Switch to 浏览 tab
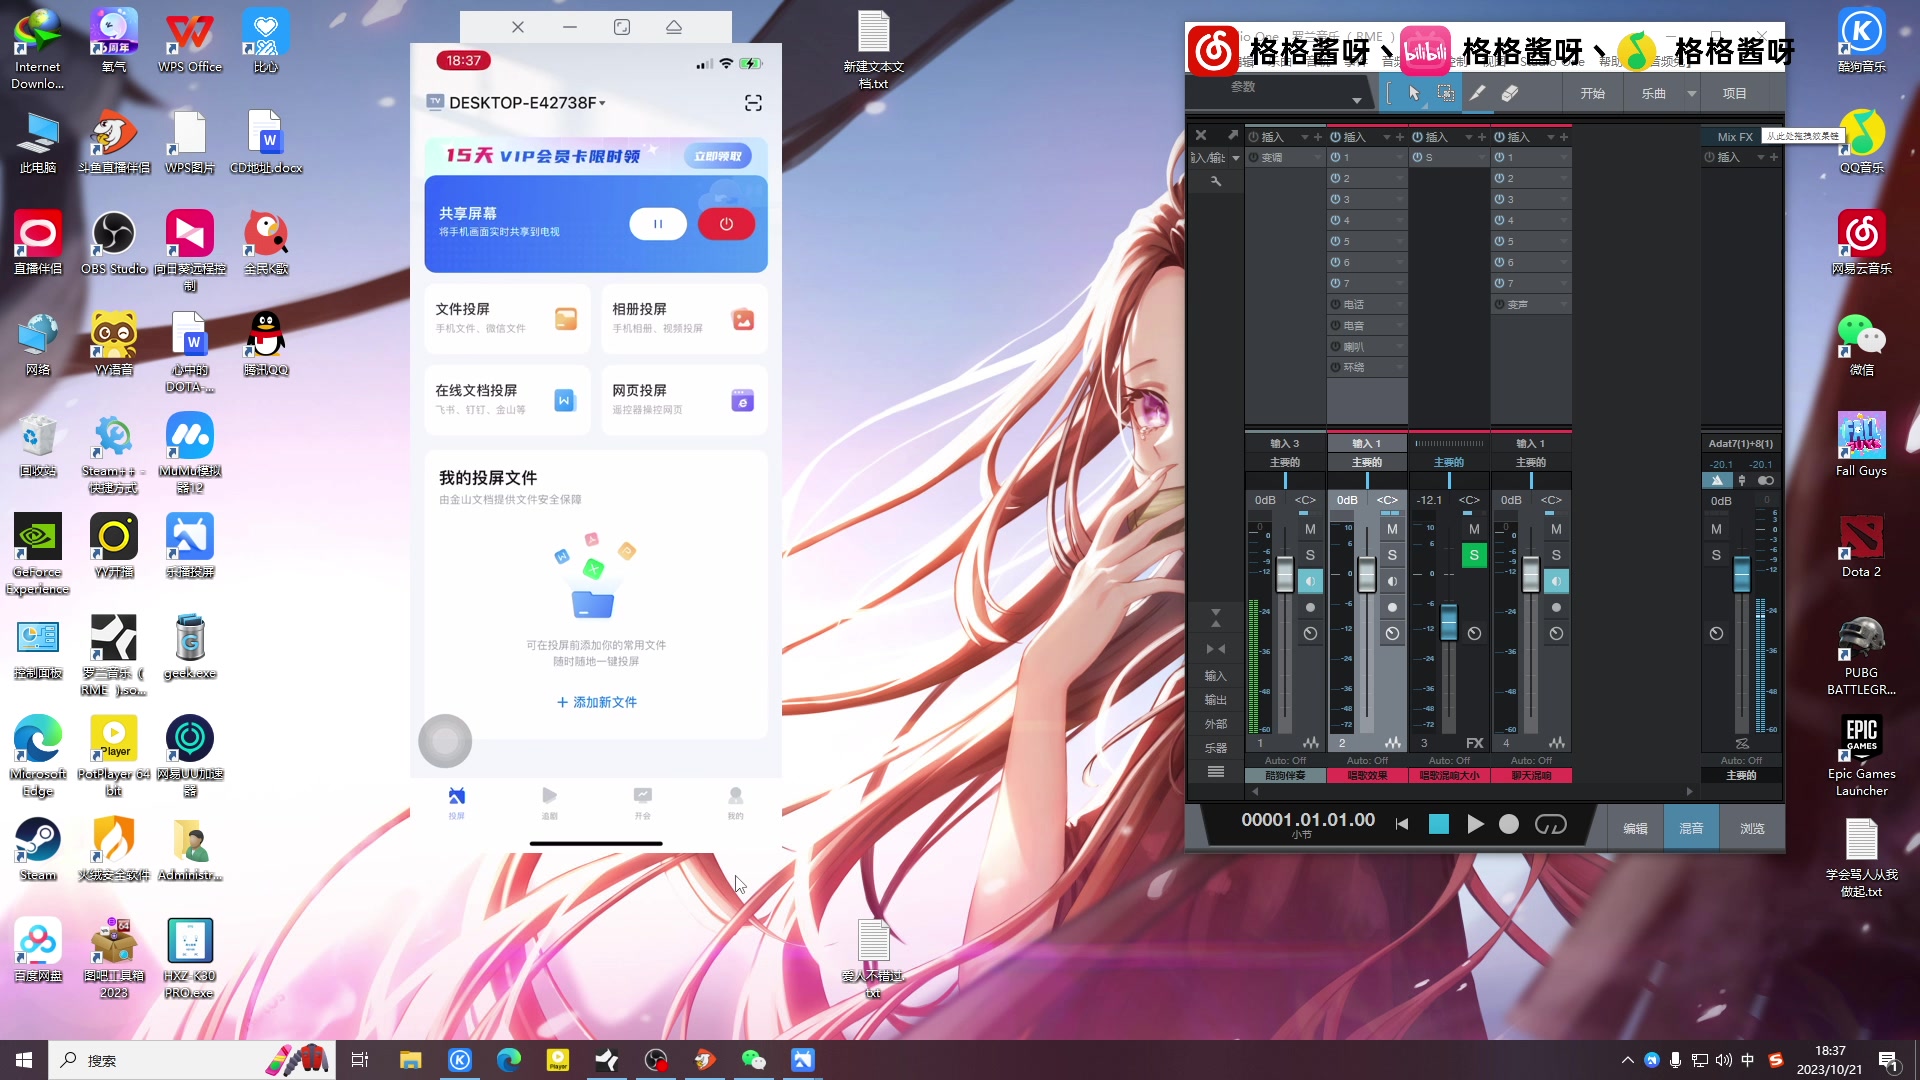Screen dimensions: 1920x1080 click(x=1752, y=827)
